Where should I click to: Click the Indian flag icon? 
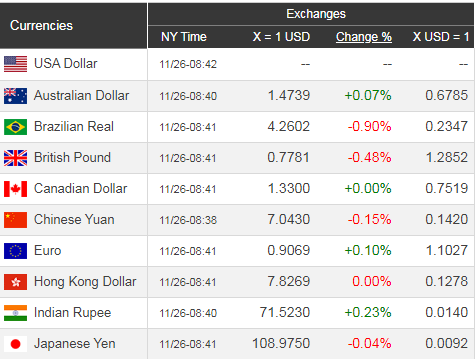click(15, 313)
